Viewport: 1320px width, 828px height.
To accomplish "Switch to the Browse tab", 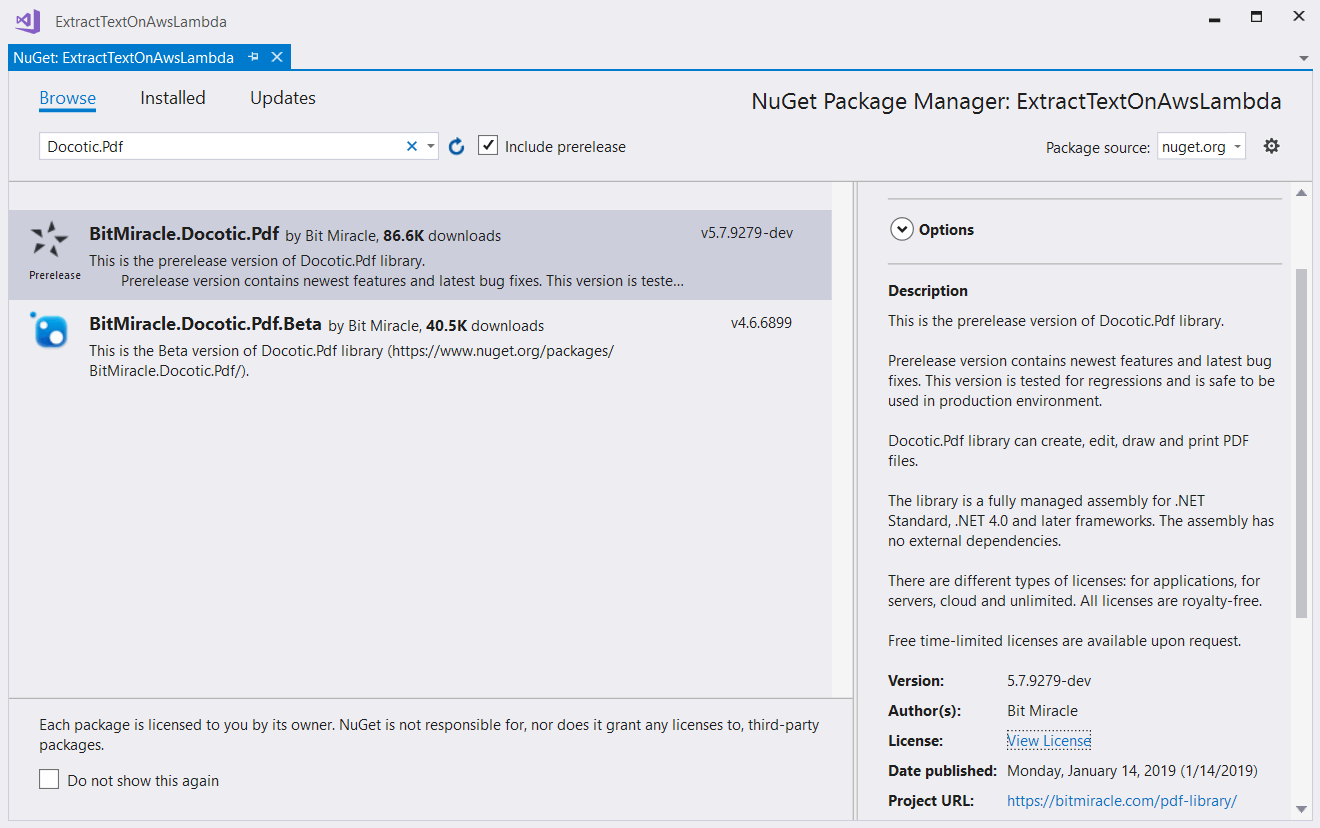I will click(x=68, y=98).
